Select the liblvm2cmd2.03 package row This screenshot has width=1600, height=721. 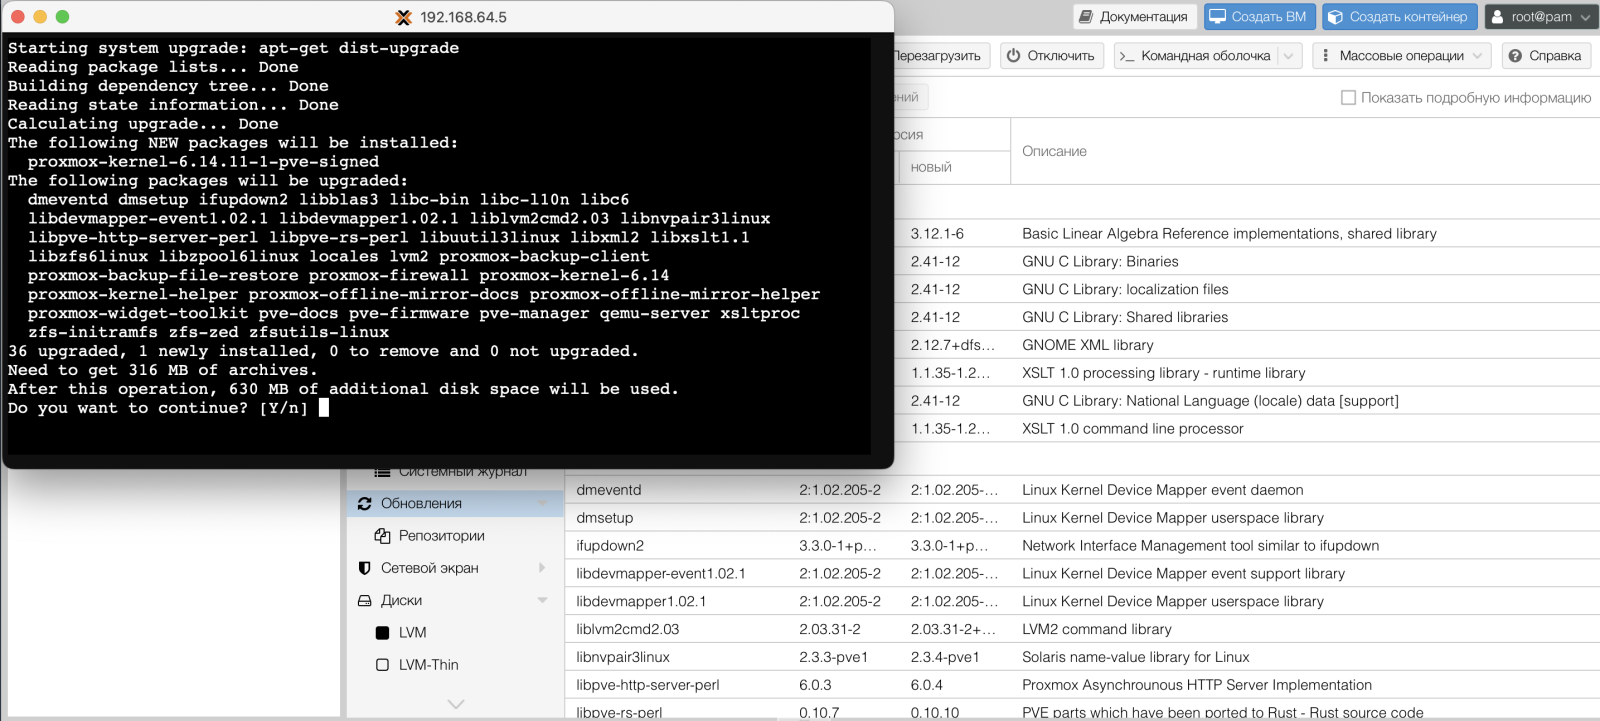[1082, 629]
